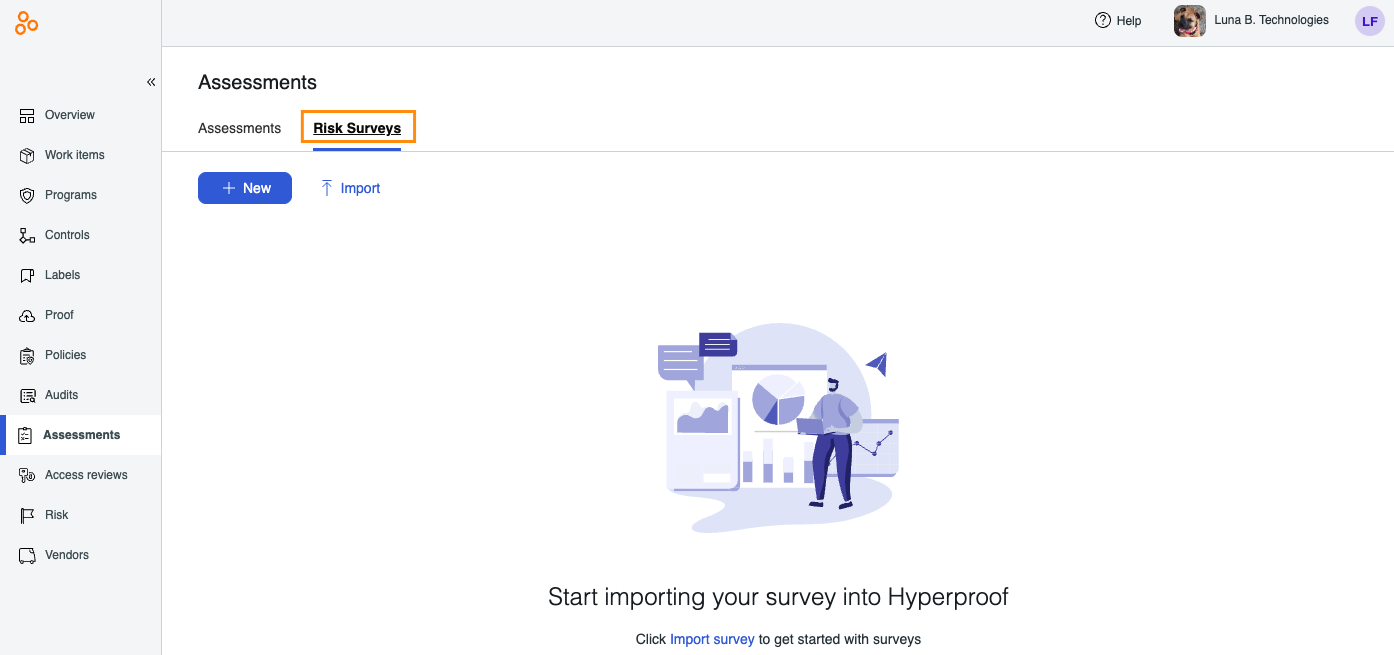Click the Hyperproof logo in the top corner

click(25, 21)
